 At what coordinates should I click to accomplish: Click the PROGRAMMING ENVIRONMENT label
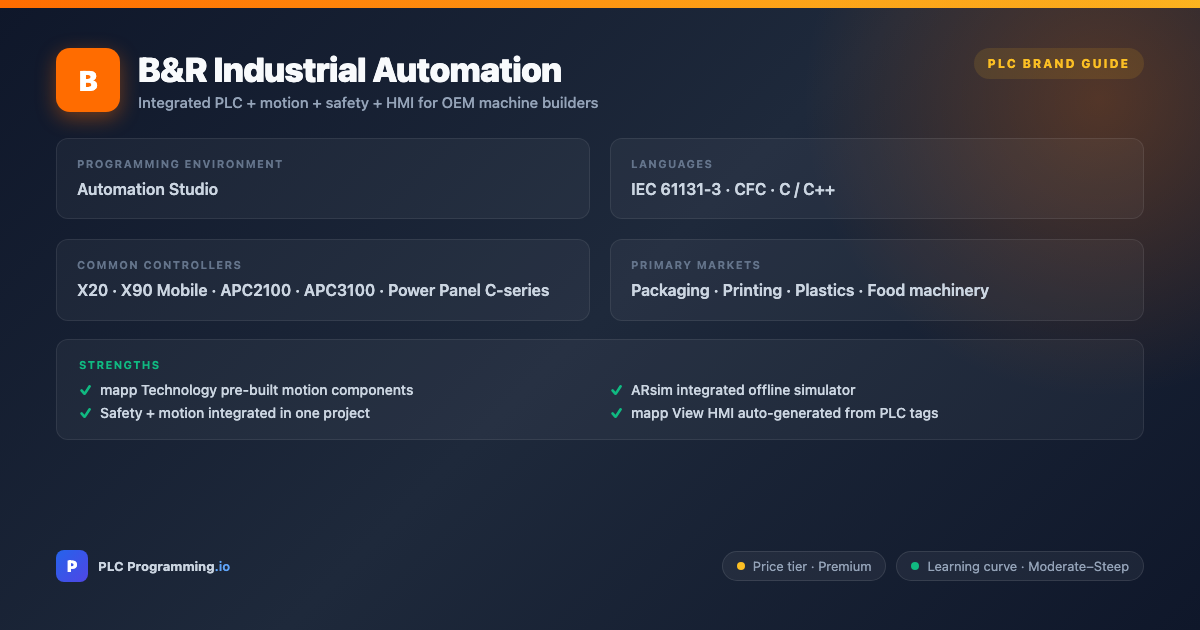click(x=180, y=164)
